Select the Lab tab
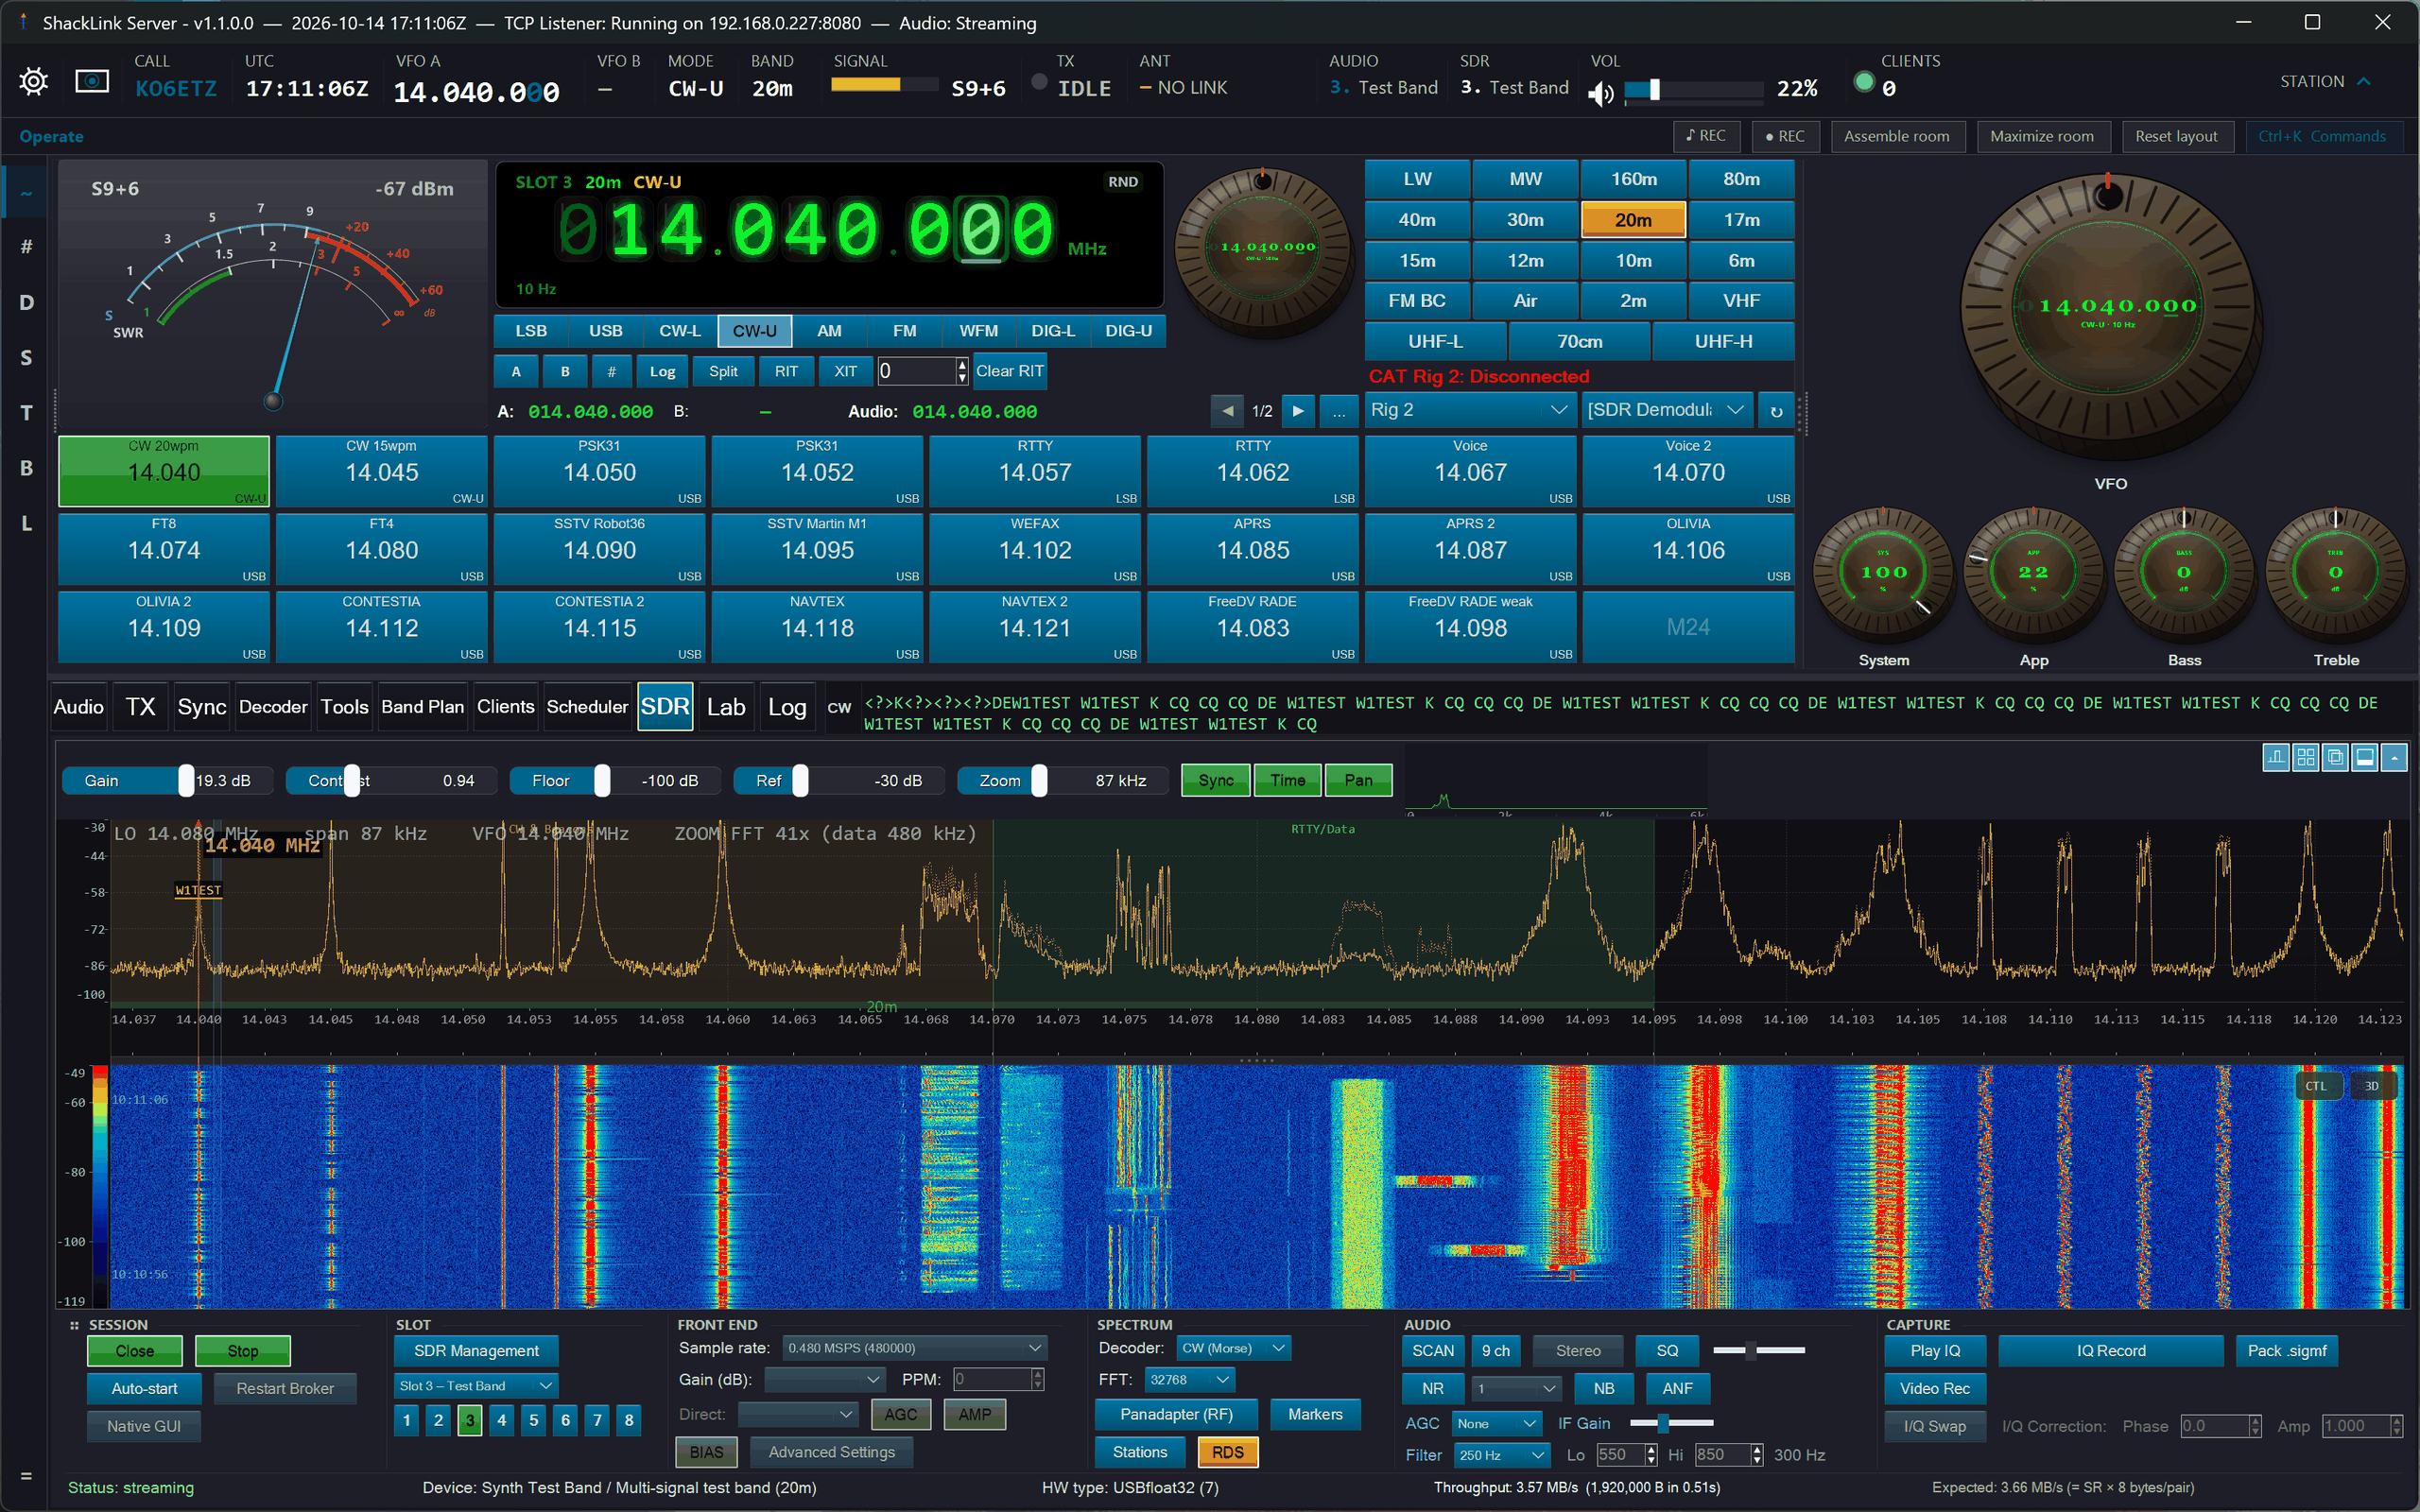The height and width of the screenshot is (1512, 2420). [x=726, y=707]
